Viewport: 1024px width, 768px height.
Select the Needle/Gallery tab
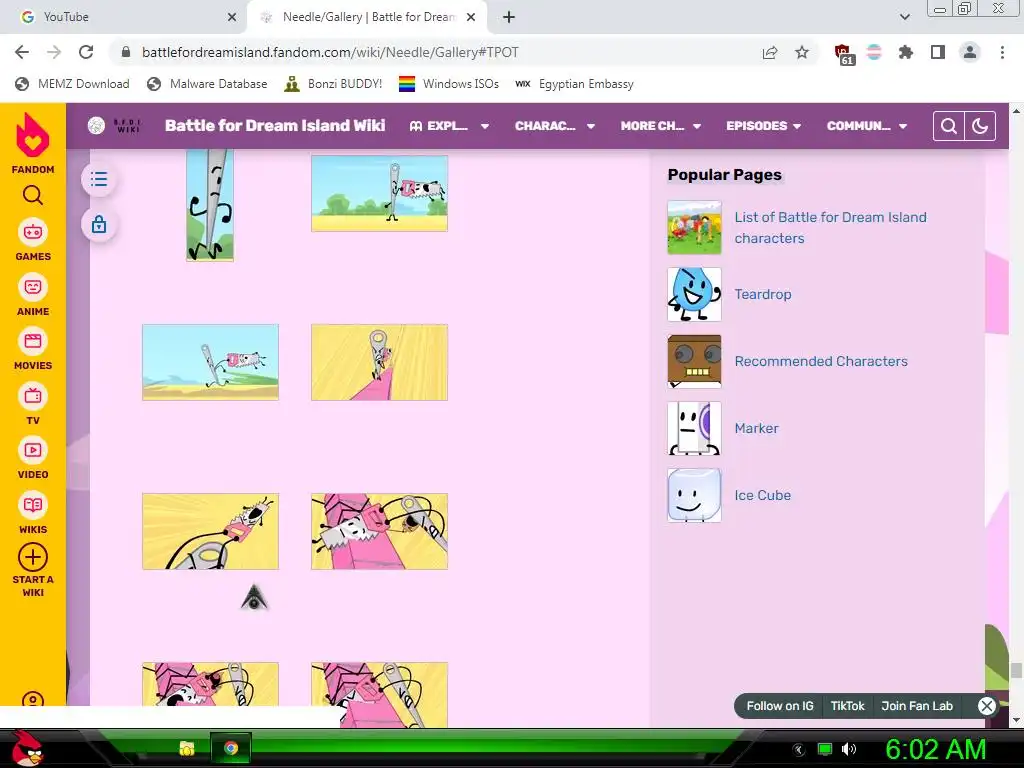367,17
